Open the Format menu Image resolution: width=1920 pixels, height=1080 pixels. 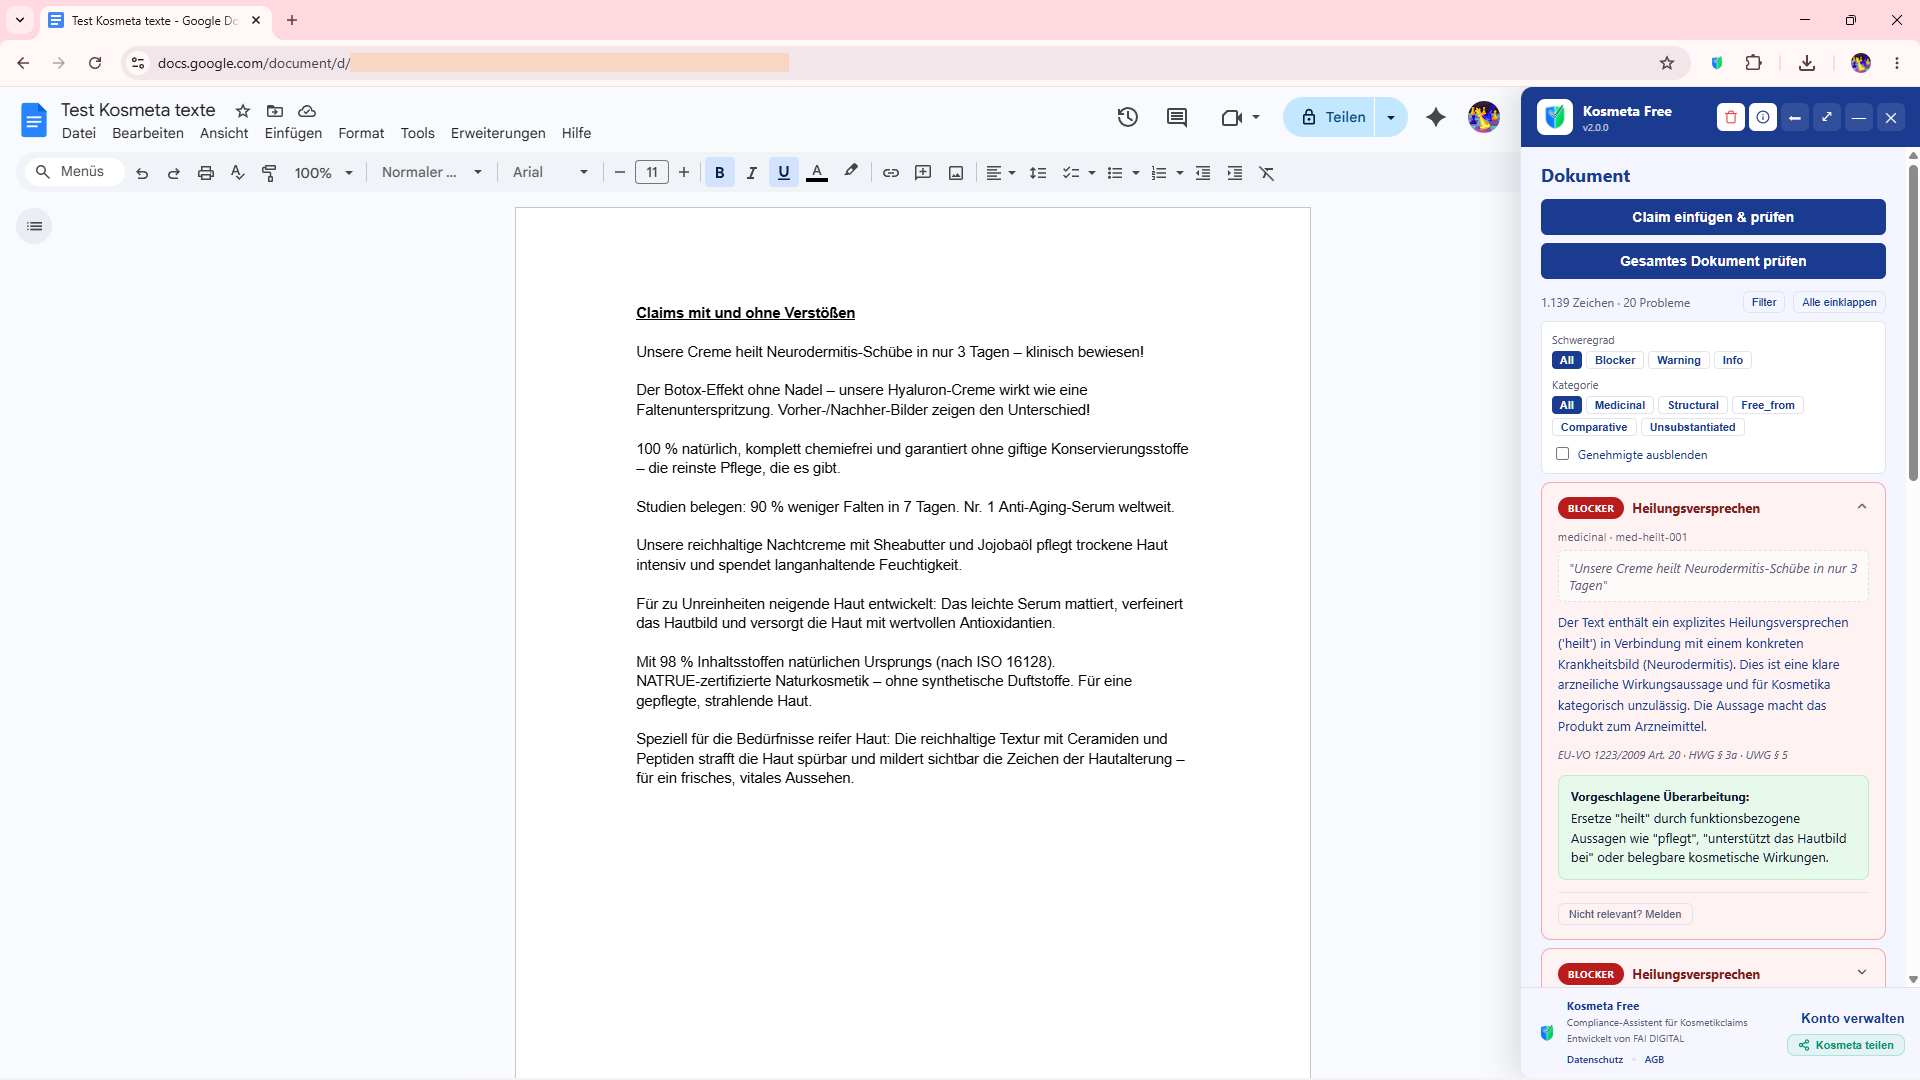point(361,133)
